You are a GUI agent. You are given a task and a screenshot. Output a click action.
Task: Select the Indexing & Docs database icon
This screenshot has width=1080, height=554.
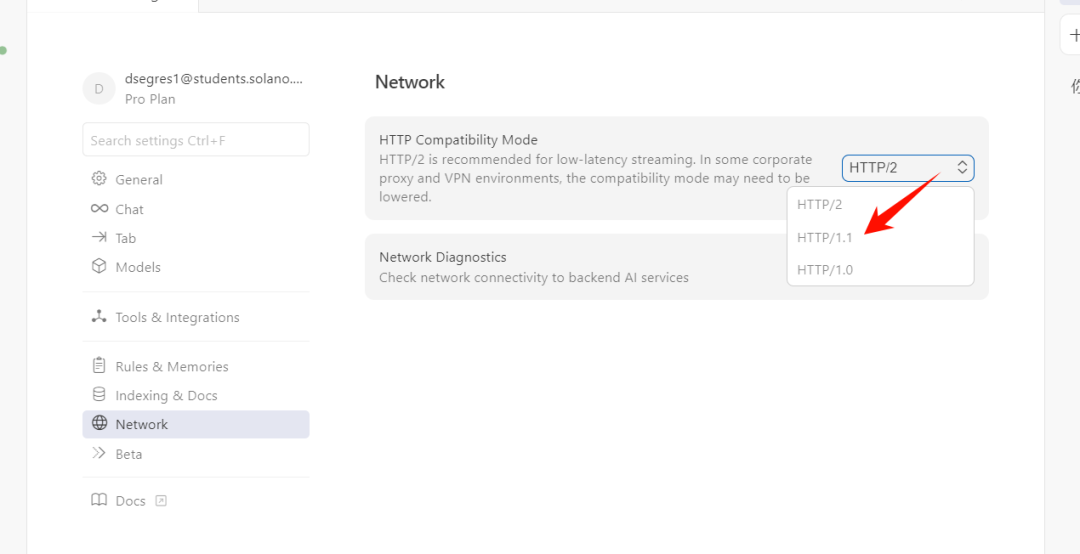(99, 395)
